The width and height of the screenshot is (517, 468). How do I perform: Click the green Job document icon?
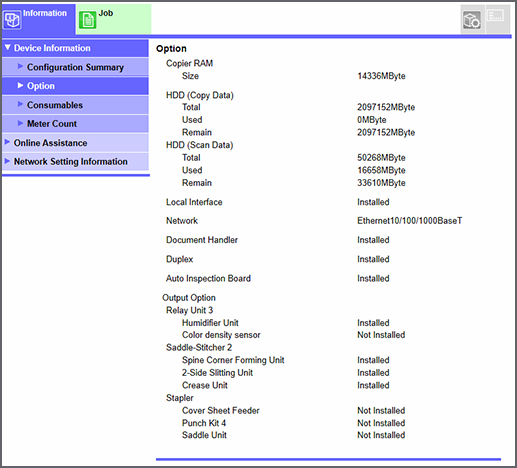tap(88, 20)
